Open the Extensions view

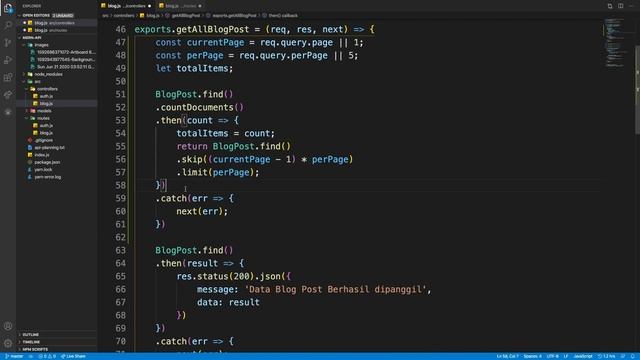[8, 77]
